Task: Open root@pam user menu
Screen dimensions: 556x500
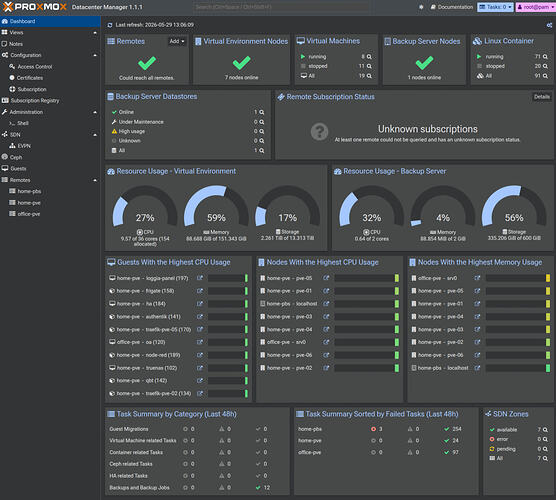Action: click(535, 7)
